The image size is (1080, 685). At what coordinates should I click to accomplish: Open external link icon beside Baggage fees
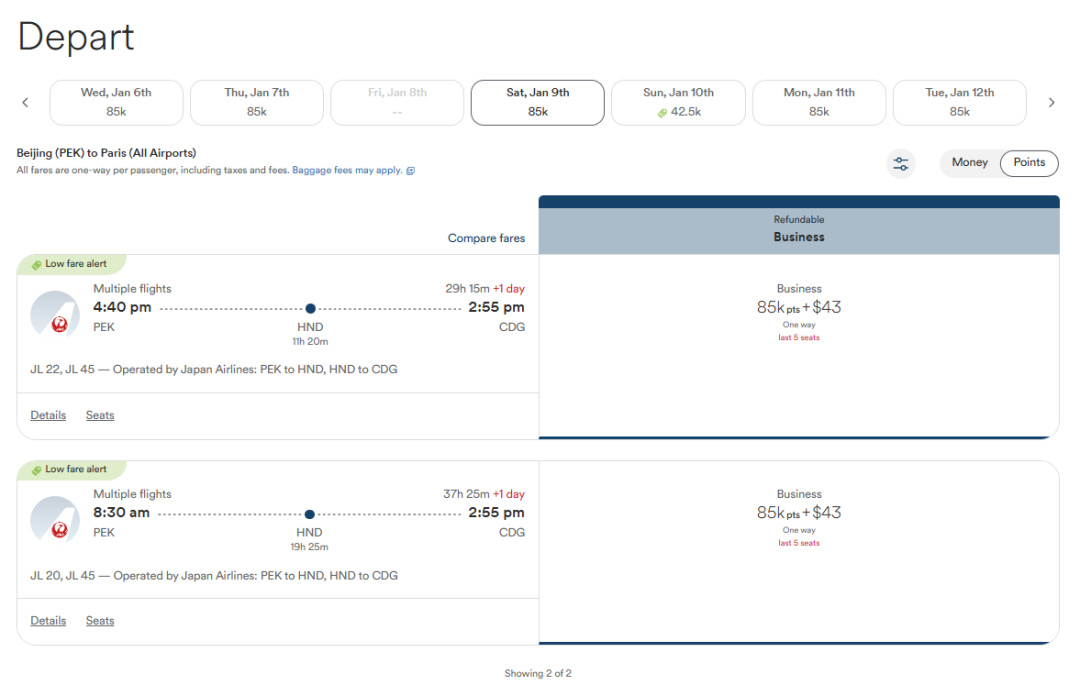click(x=411, y=171)
